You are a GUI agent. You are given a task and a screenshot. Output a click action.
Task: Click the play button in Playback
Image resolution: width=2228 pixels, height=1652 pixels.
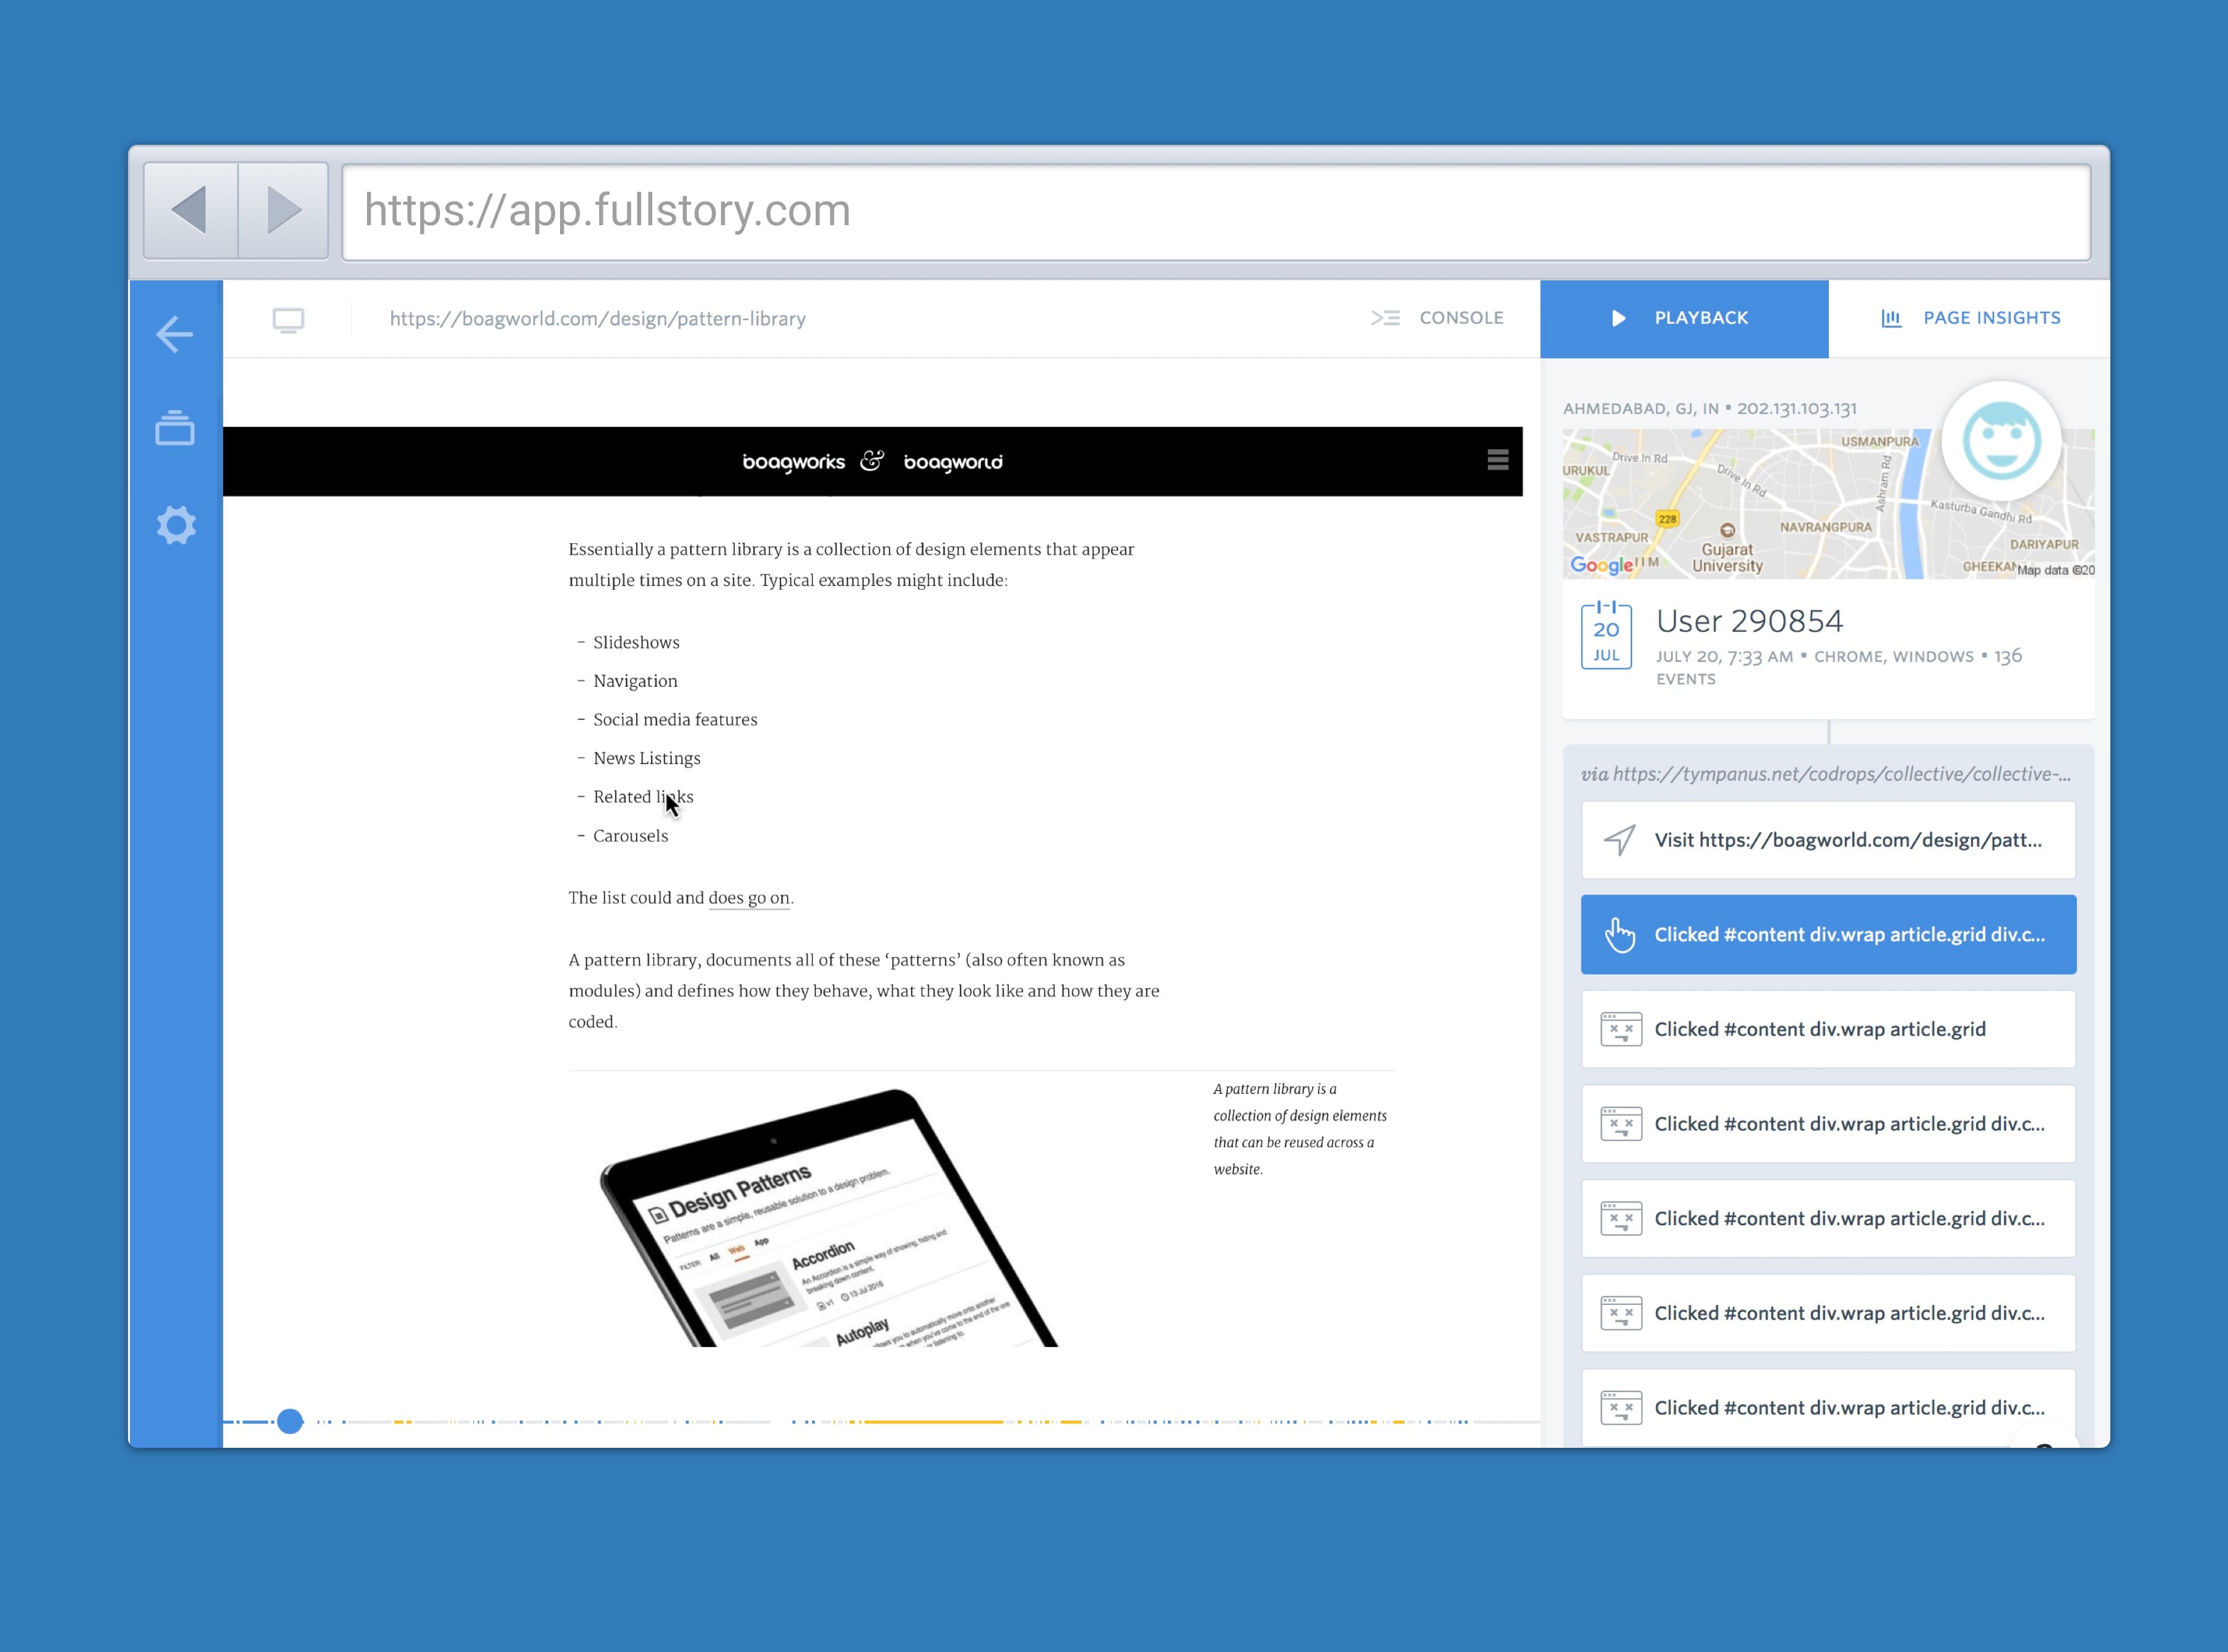click(1613, 317)
